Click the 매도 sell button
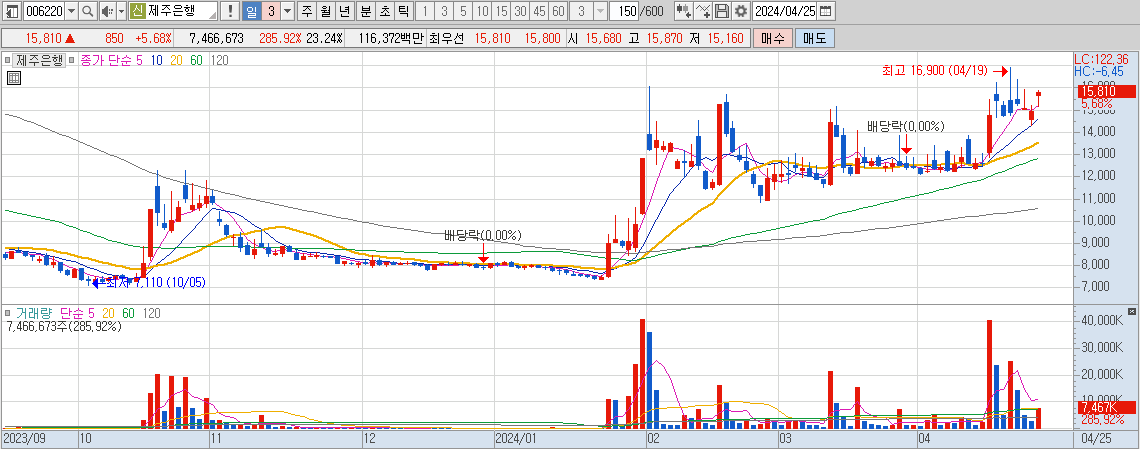 [814, 39]
